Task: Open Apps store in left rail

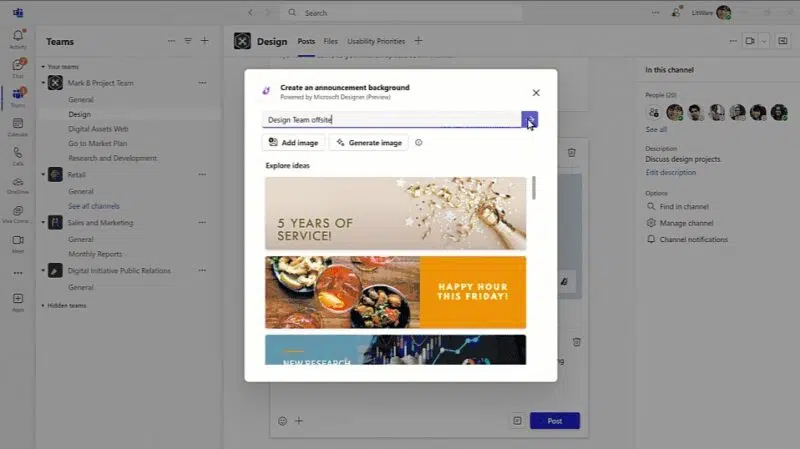Action: coord(18,302)
